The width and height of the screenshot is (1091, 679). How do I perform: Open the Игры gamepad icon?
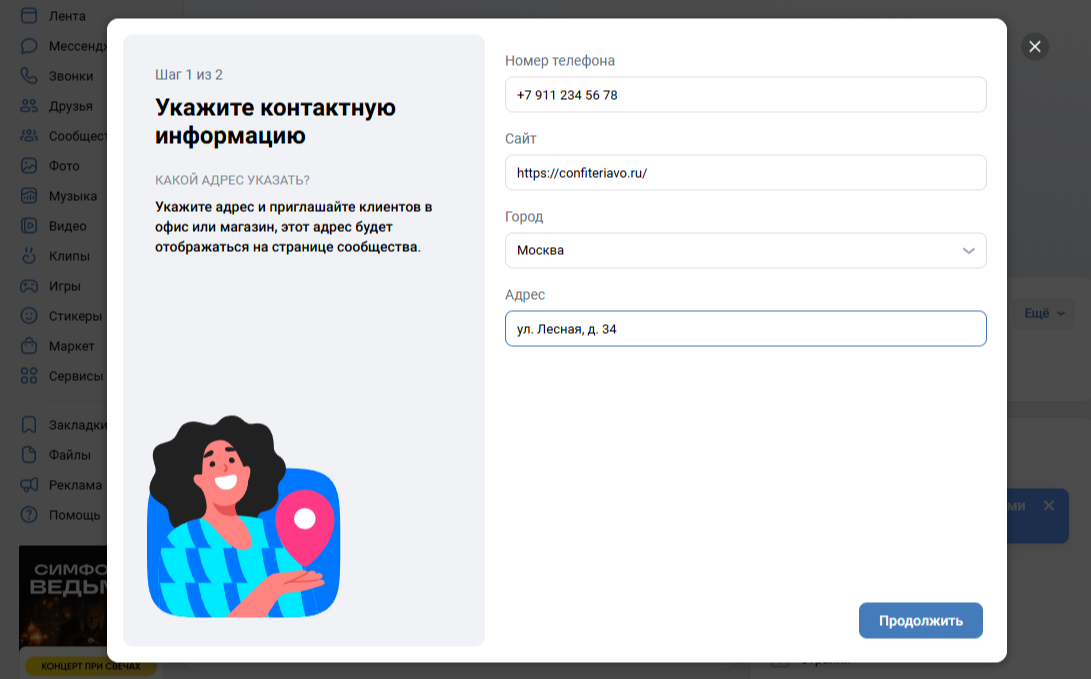point(30,286)
